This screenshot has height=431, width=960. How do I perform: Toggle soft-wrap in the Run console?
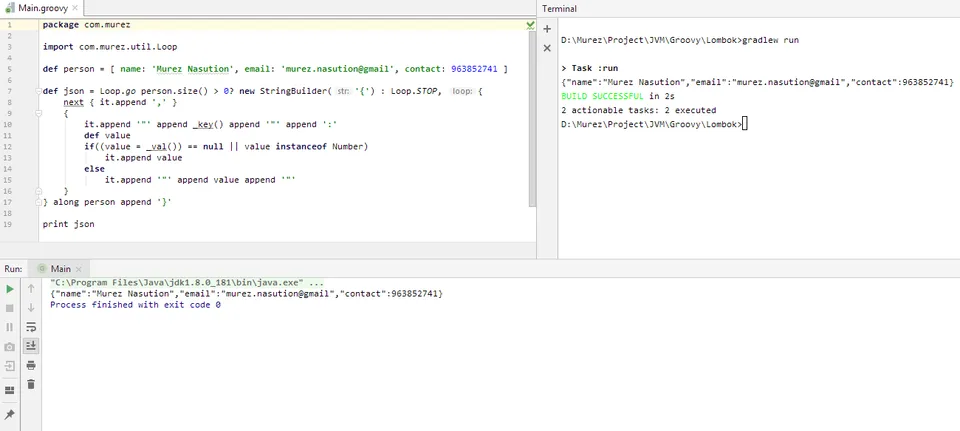(x=31, y=327)
